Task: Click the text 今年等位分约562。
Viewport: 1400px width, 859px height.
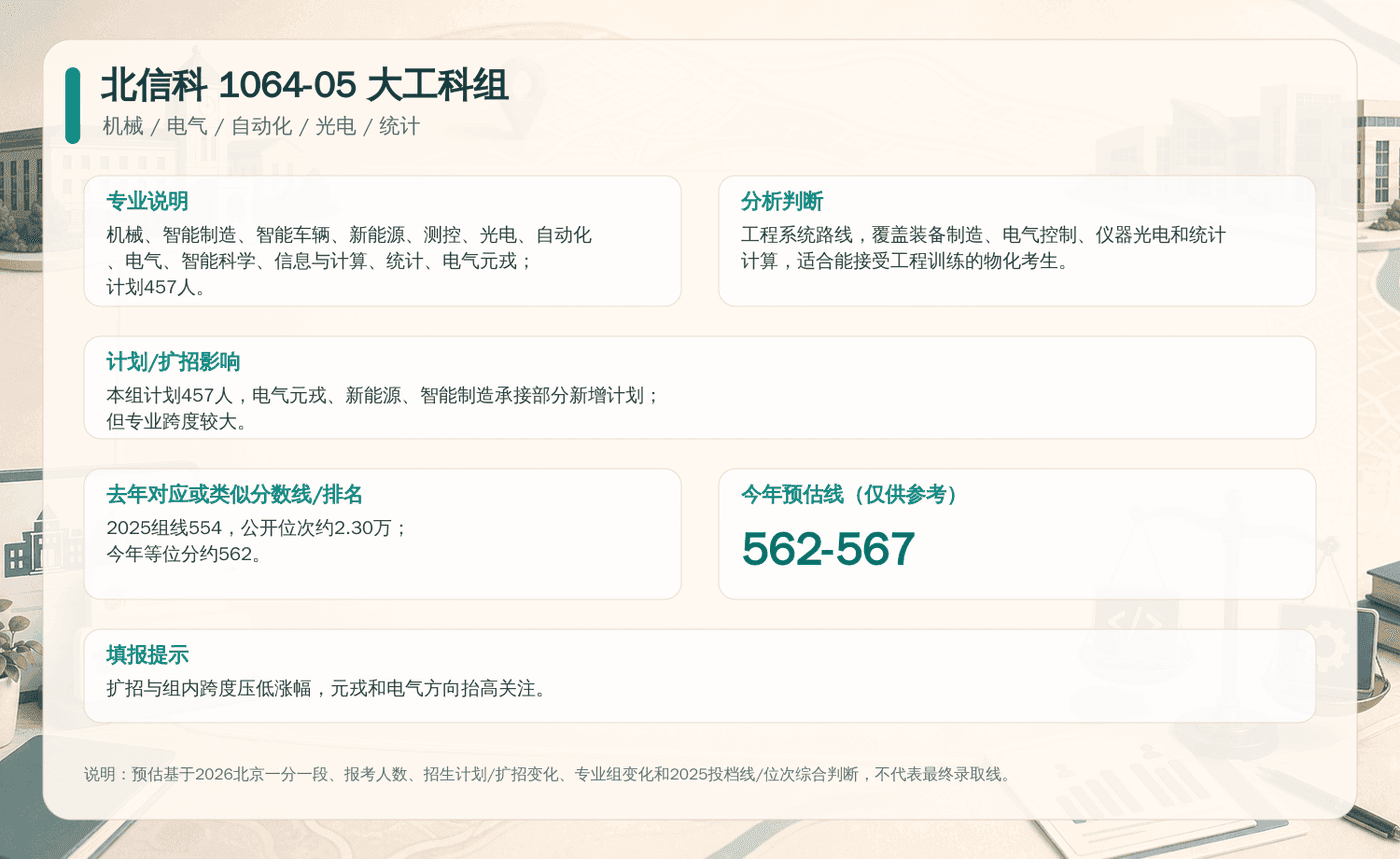Action: click(184, 553)
